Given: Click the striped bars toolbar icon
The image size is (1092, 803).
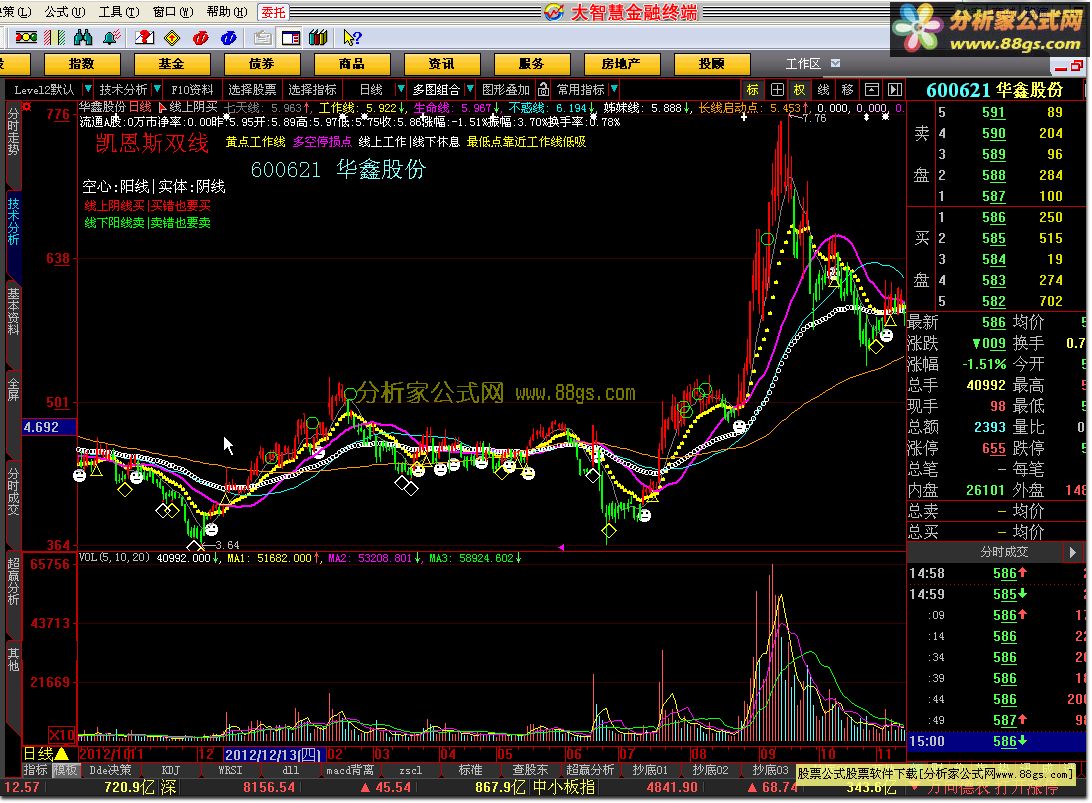Looking at the screenshot, I should point(54,38).
